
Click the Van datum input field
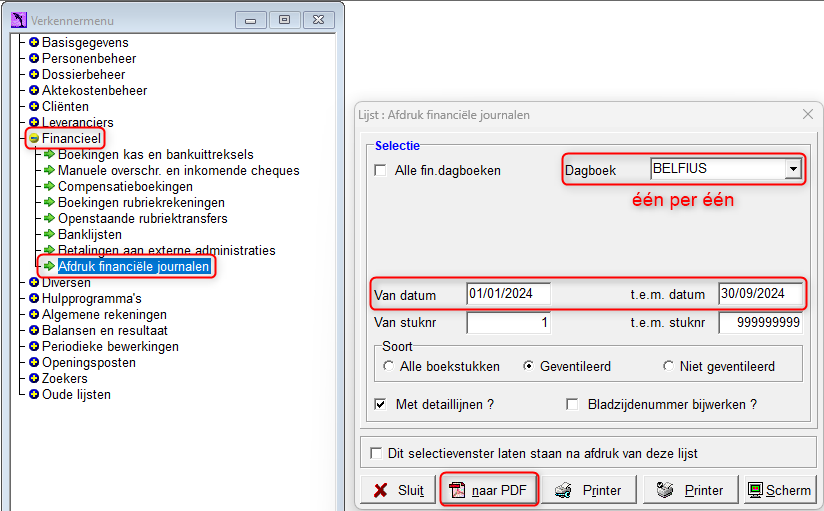click(508, 293)
